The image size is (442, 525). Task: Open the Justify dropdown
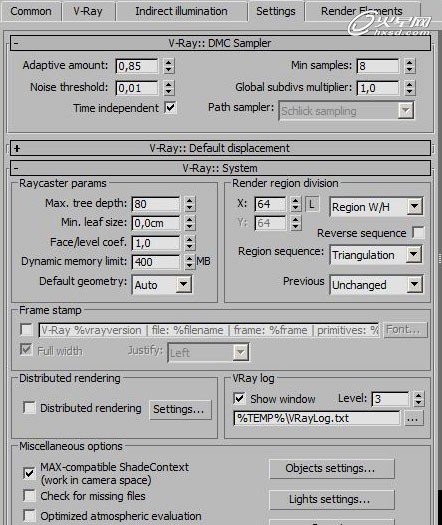pos(208,352)
